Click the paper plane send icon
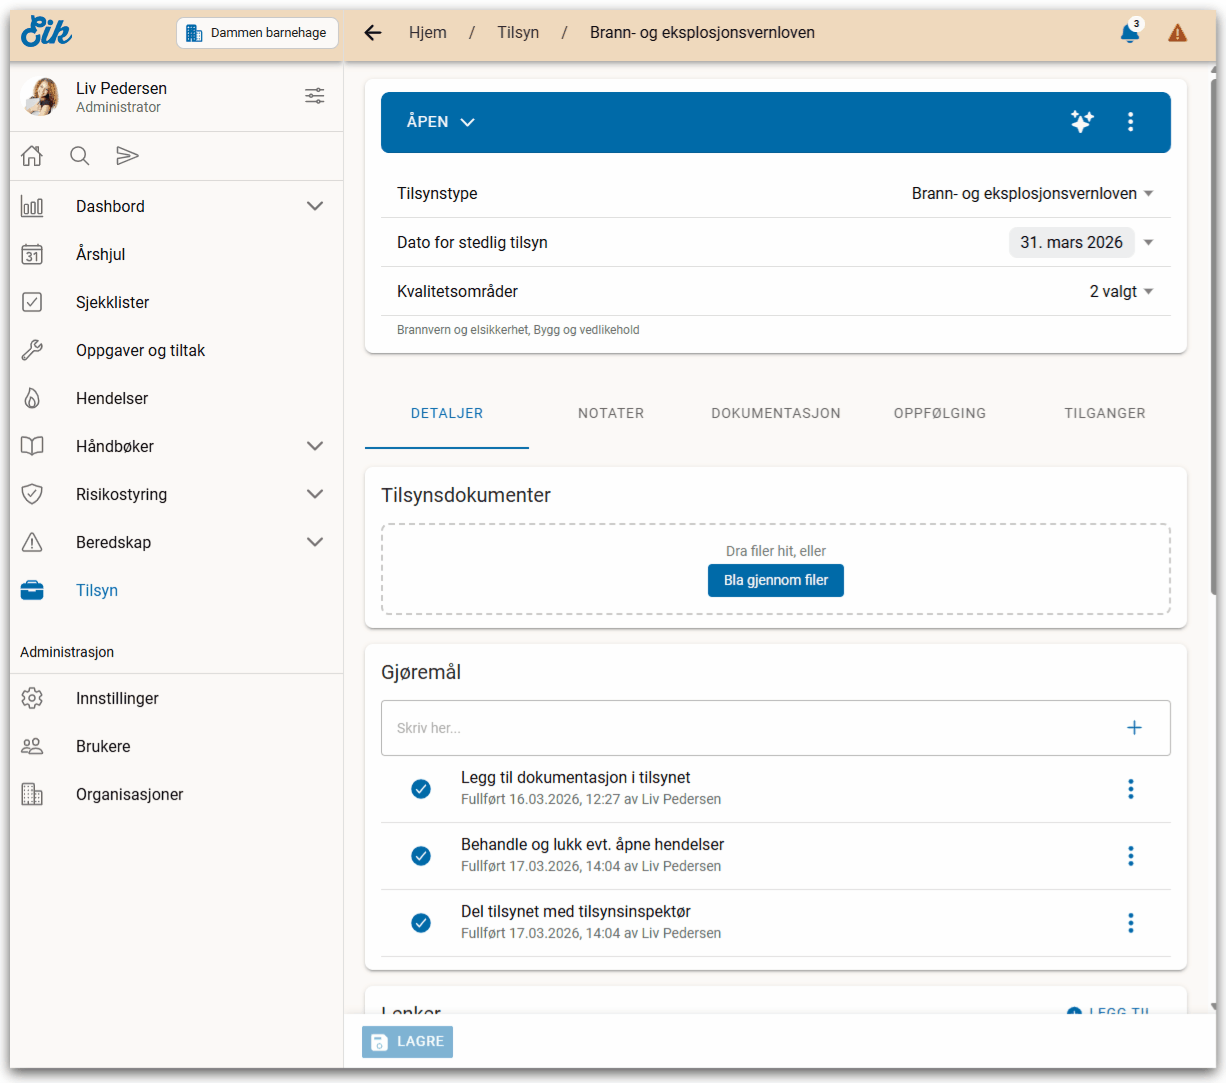 point(127,156)
